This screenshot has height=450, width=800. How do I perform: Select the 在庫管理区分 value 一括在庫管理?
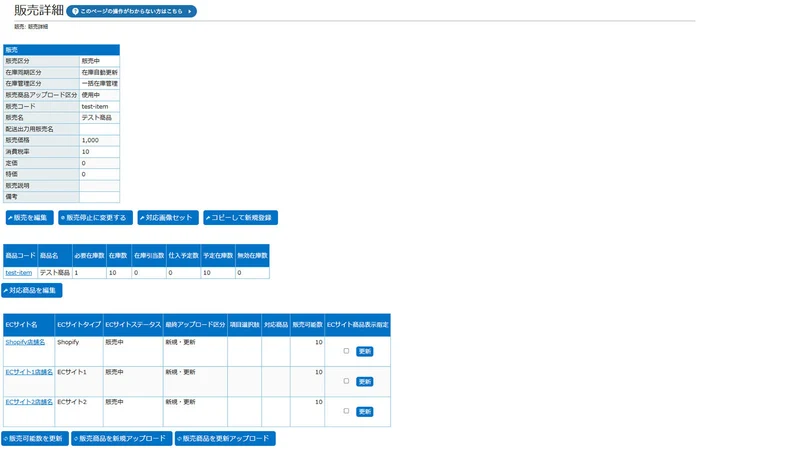pyautogui.click(x=99, y=84)
